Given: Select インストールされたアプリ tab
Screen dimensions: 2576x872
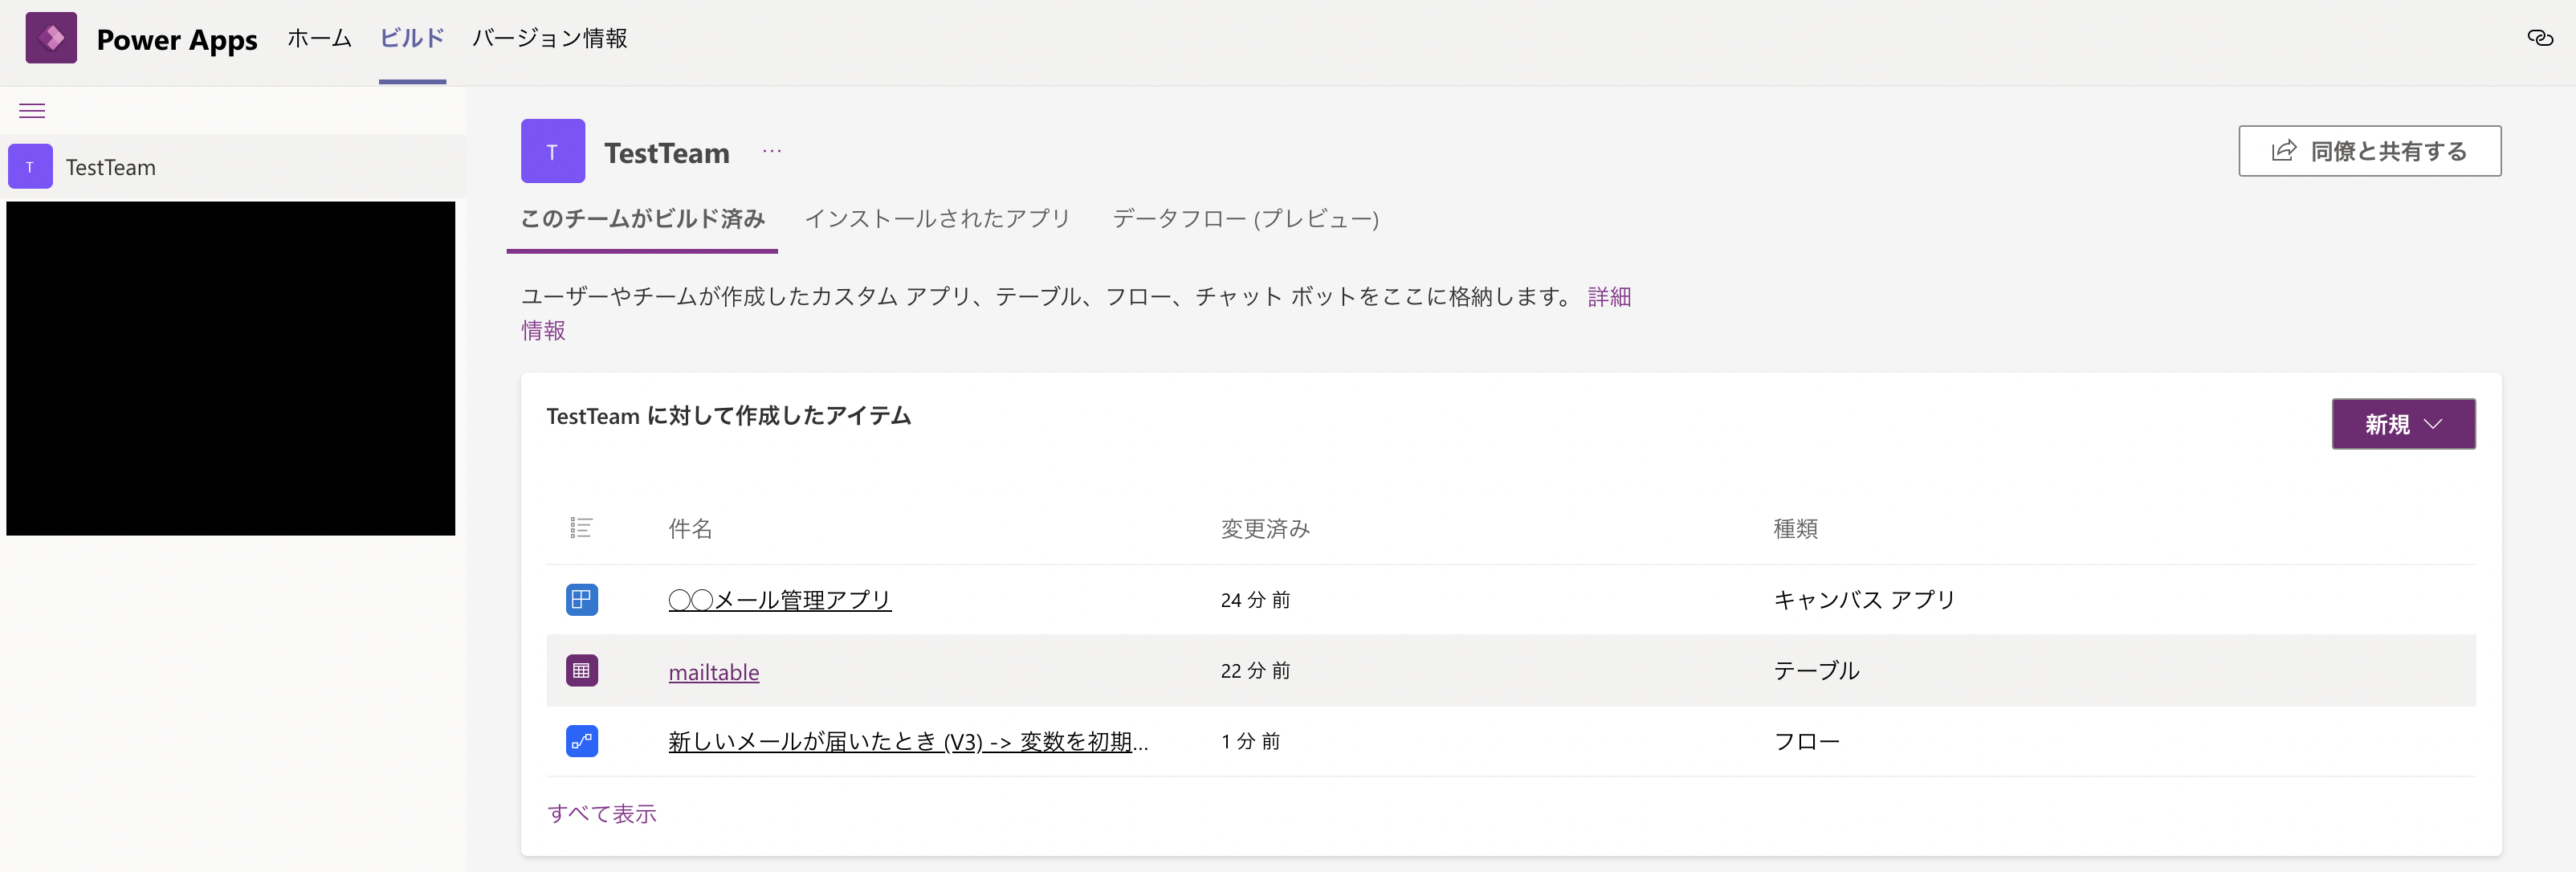Looking at the screenshot, I should point(937,218).
